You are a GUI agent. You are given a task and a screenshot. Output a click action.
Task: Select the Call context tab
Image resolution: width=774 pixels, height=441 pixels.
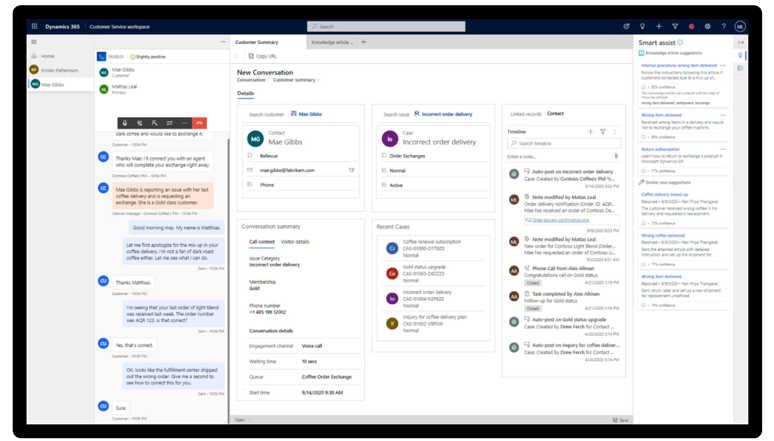(262, 242)
